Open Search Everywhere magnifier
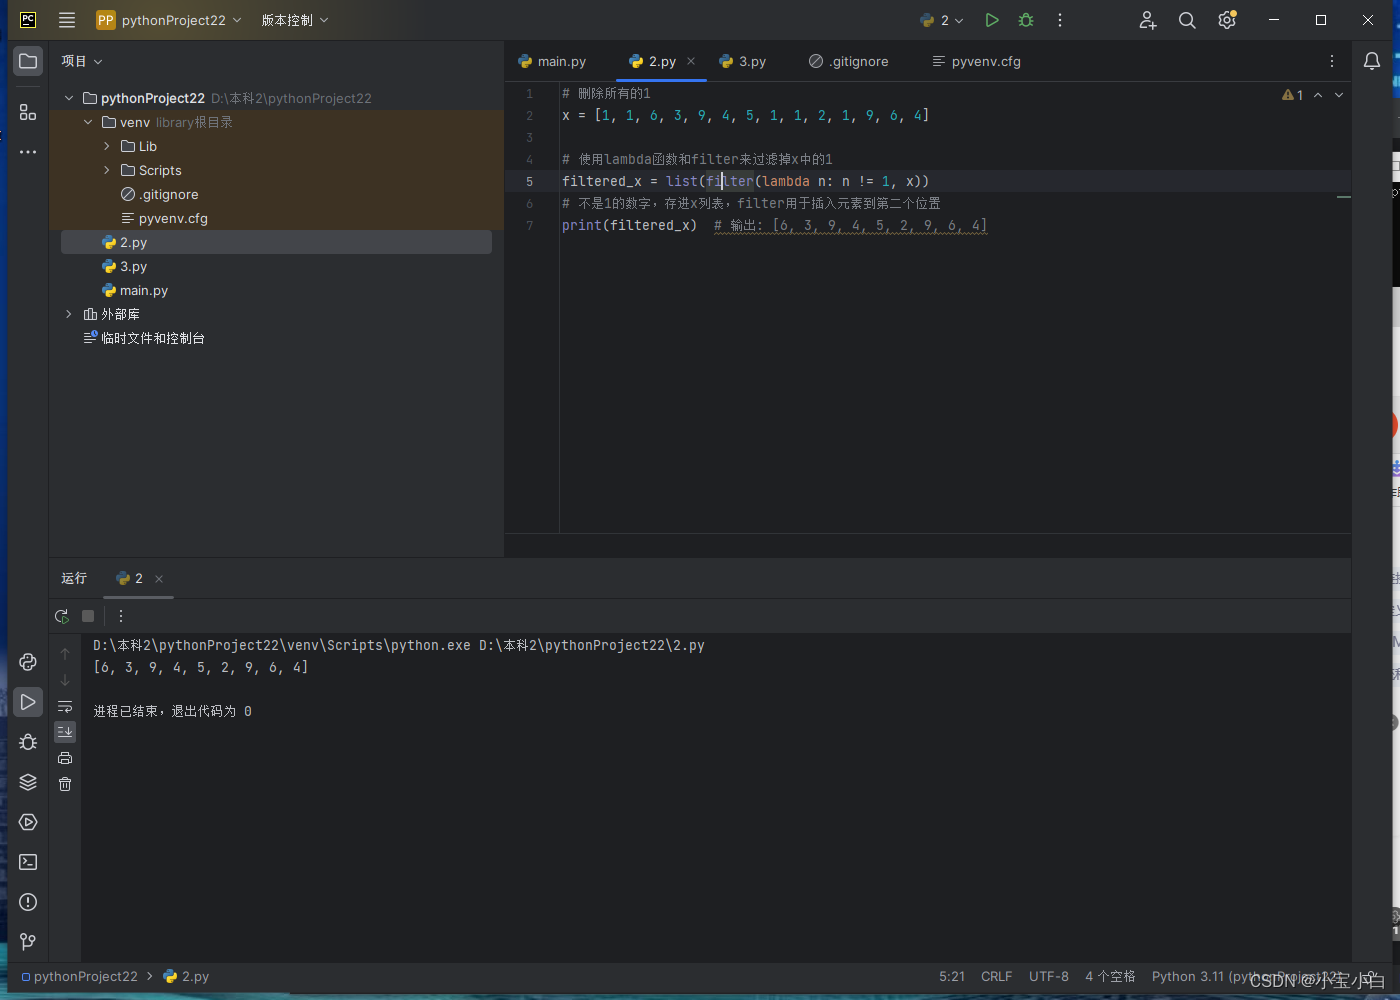The height and width of the screenshot is (1000, 1400). click(1187, 20)
